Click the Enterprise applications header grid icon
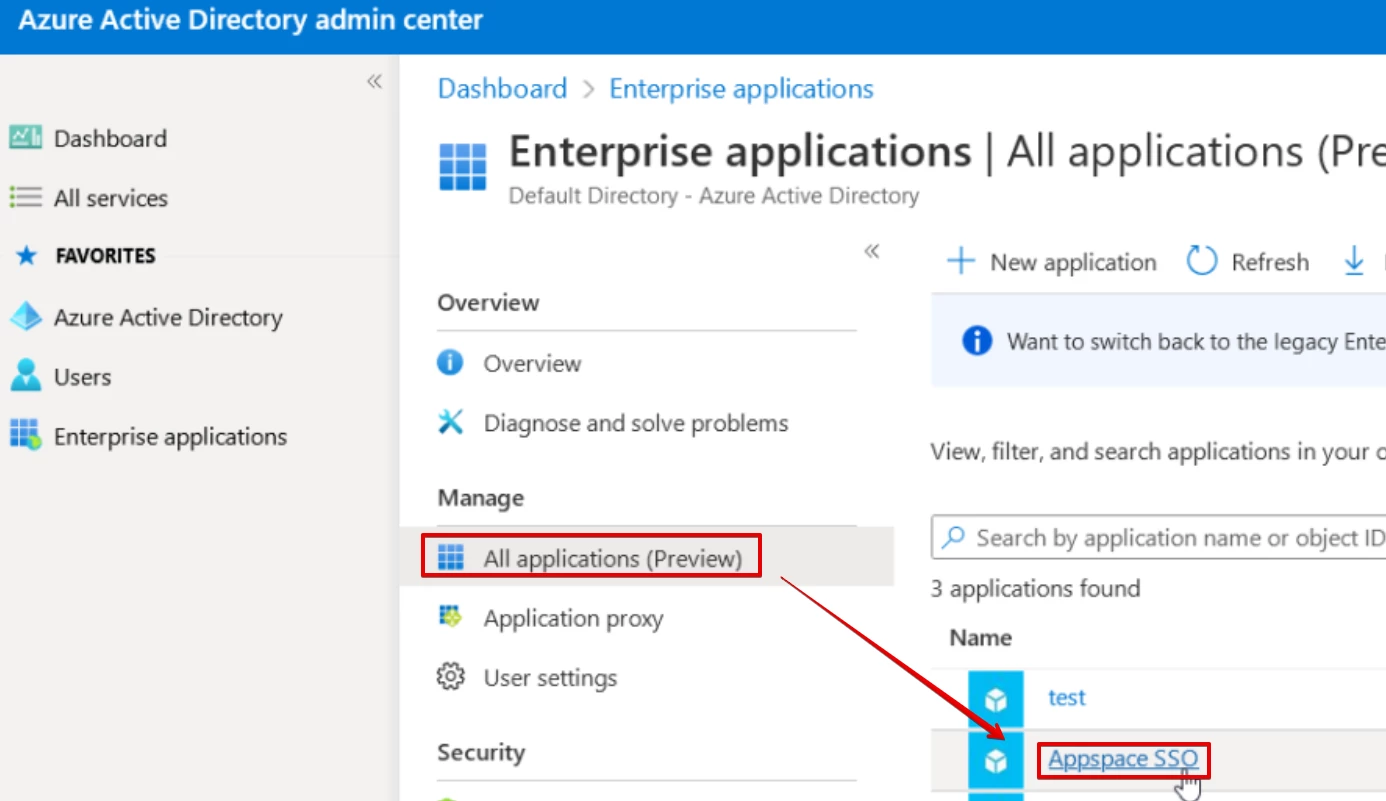Image resolution: width=1386 pixels, height=801 pixels. click(x=463, y=167)
